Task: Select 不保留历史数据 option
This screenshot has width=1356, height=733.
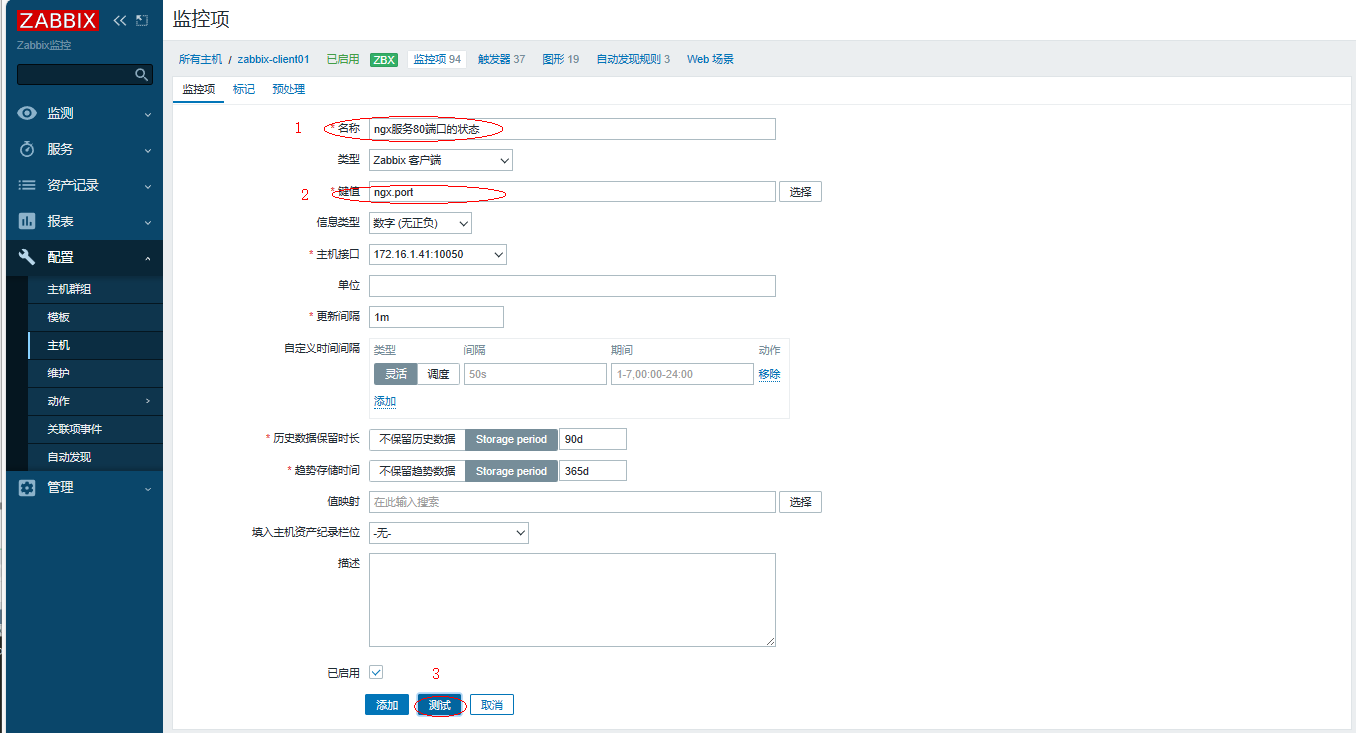Action: coord(417,439)
